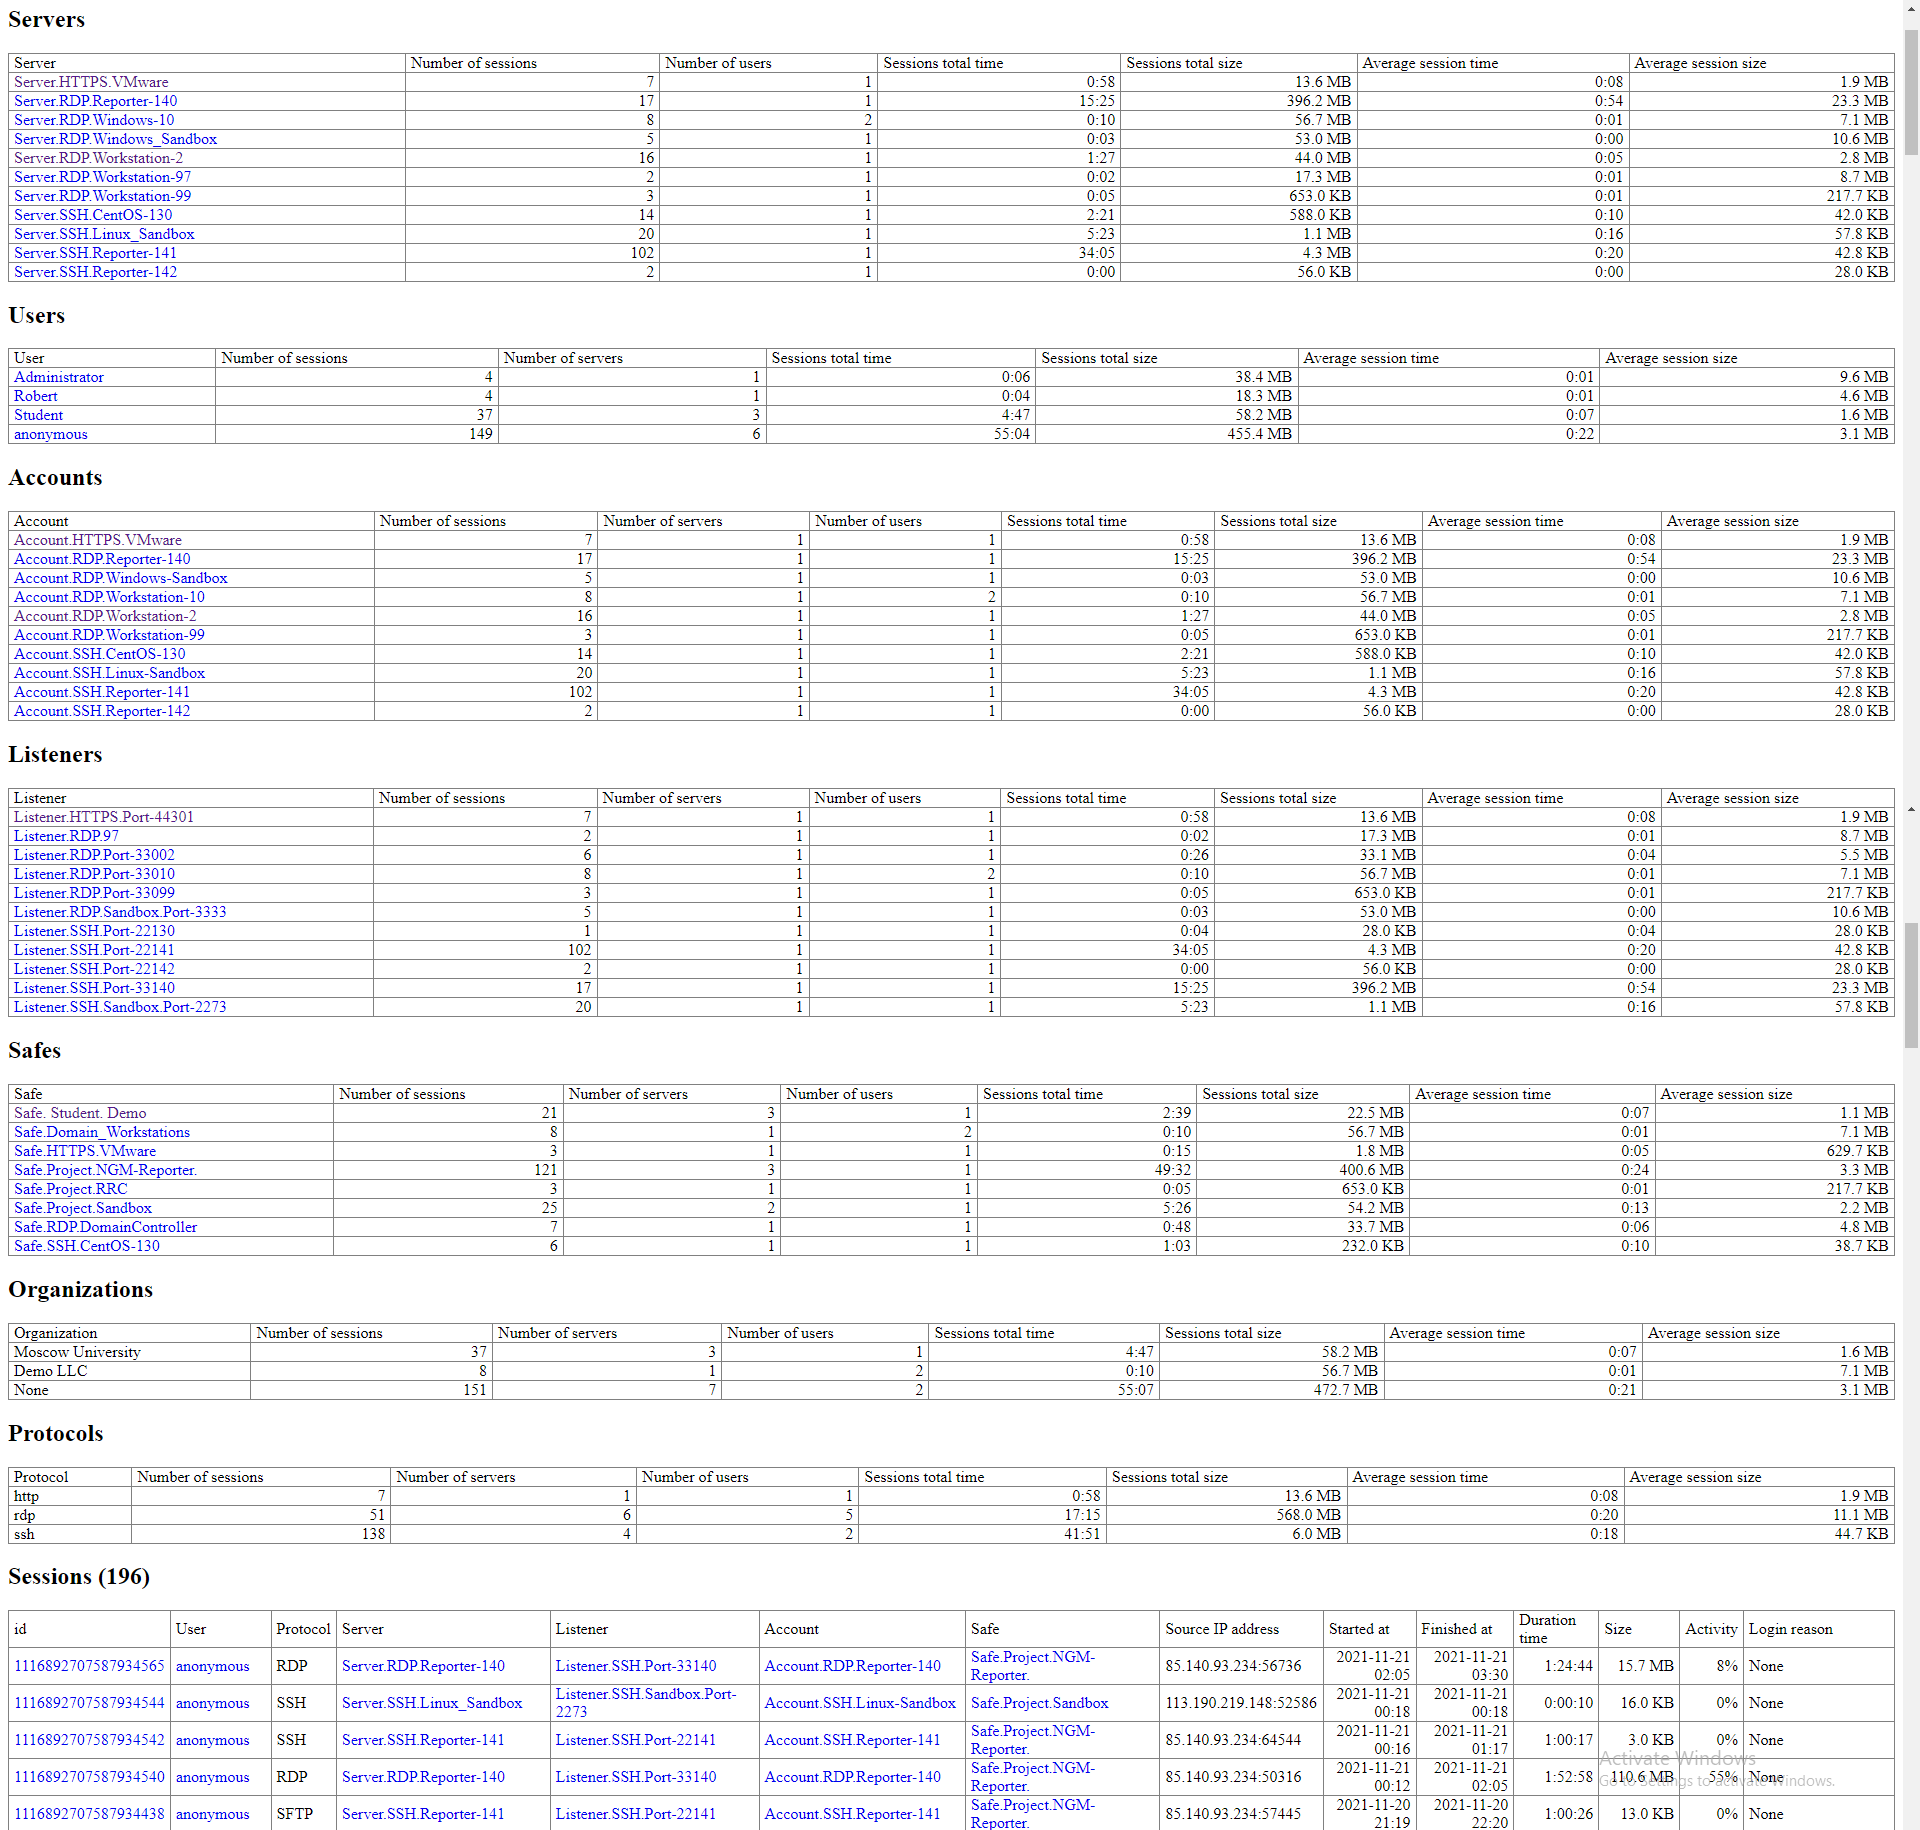Open Server.SSH.CentOS-130 link
1920x1830 pixels.
pyautogui.click(x=93, y=215)
